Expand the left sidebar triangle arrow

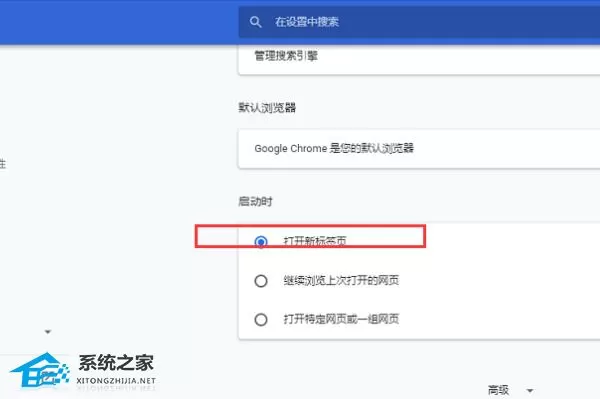48,332
